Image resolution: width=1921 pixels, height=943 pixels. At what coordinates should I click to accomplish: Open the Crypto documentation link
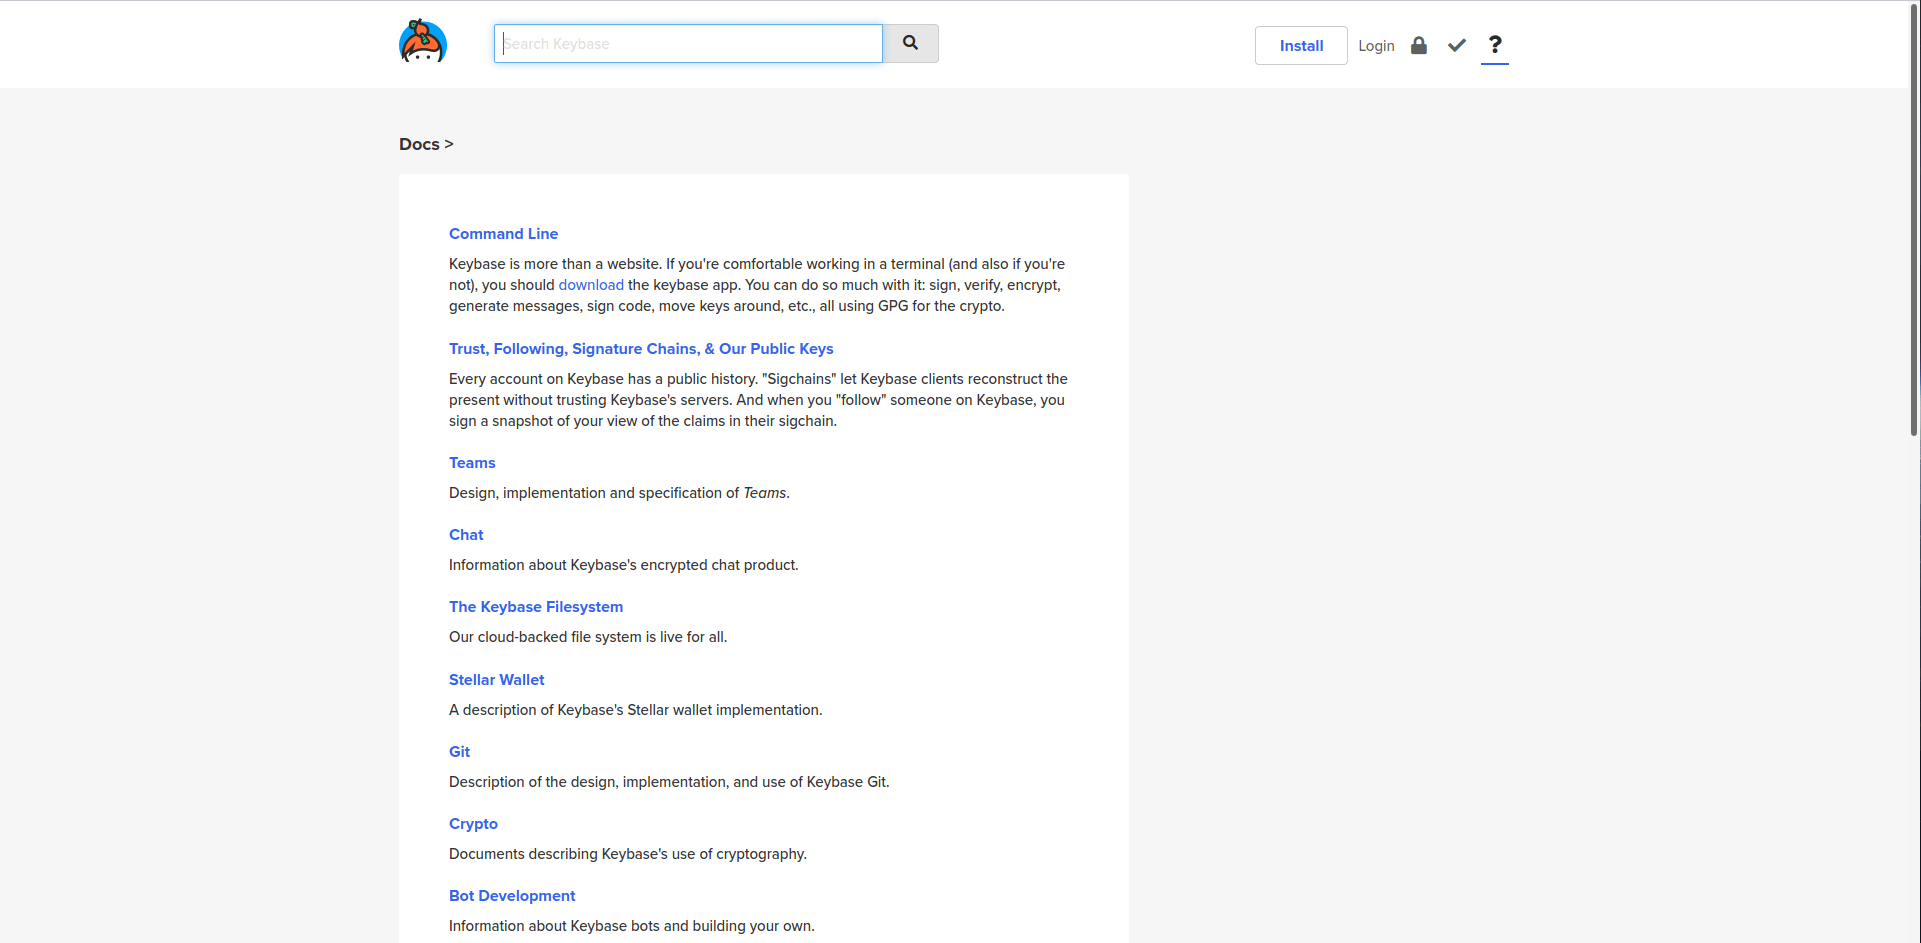(473, 824)
